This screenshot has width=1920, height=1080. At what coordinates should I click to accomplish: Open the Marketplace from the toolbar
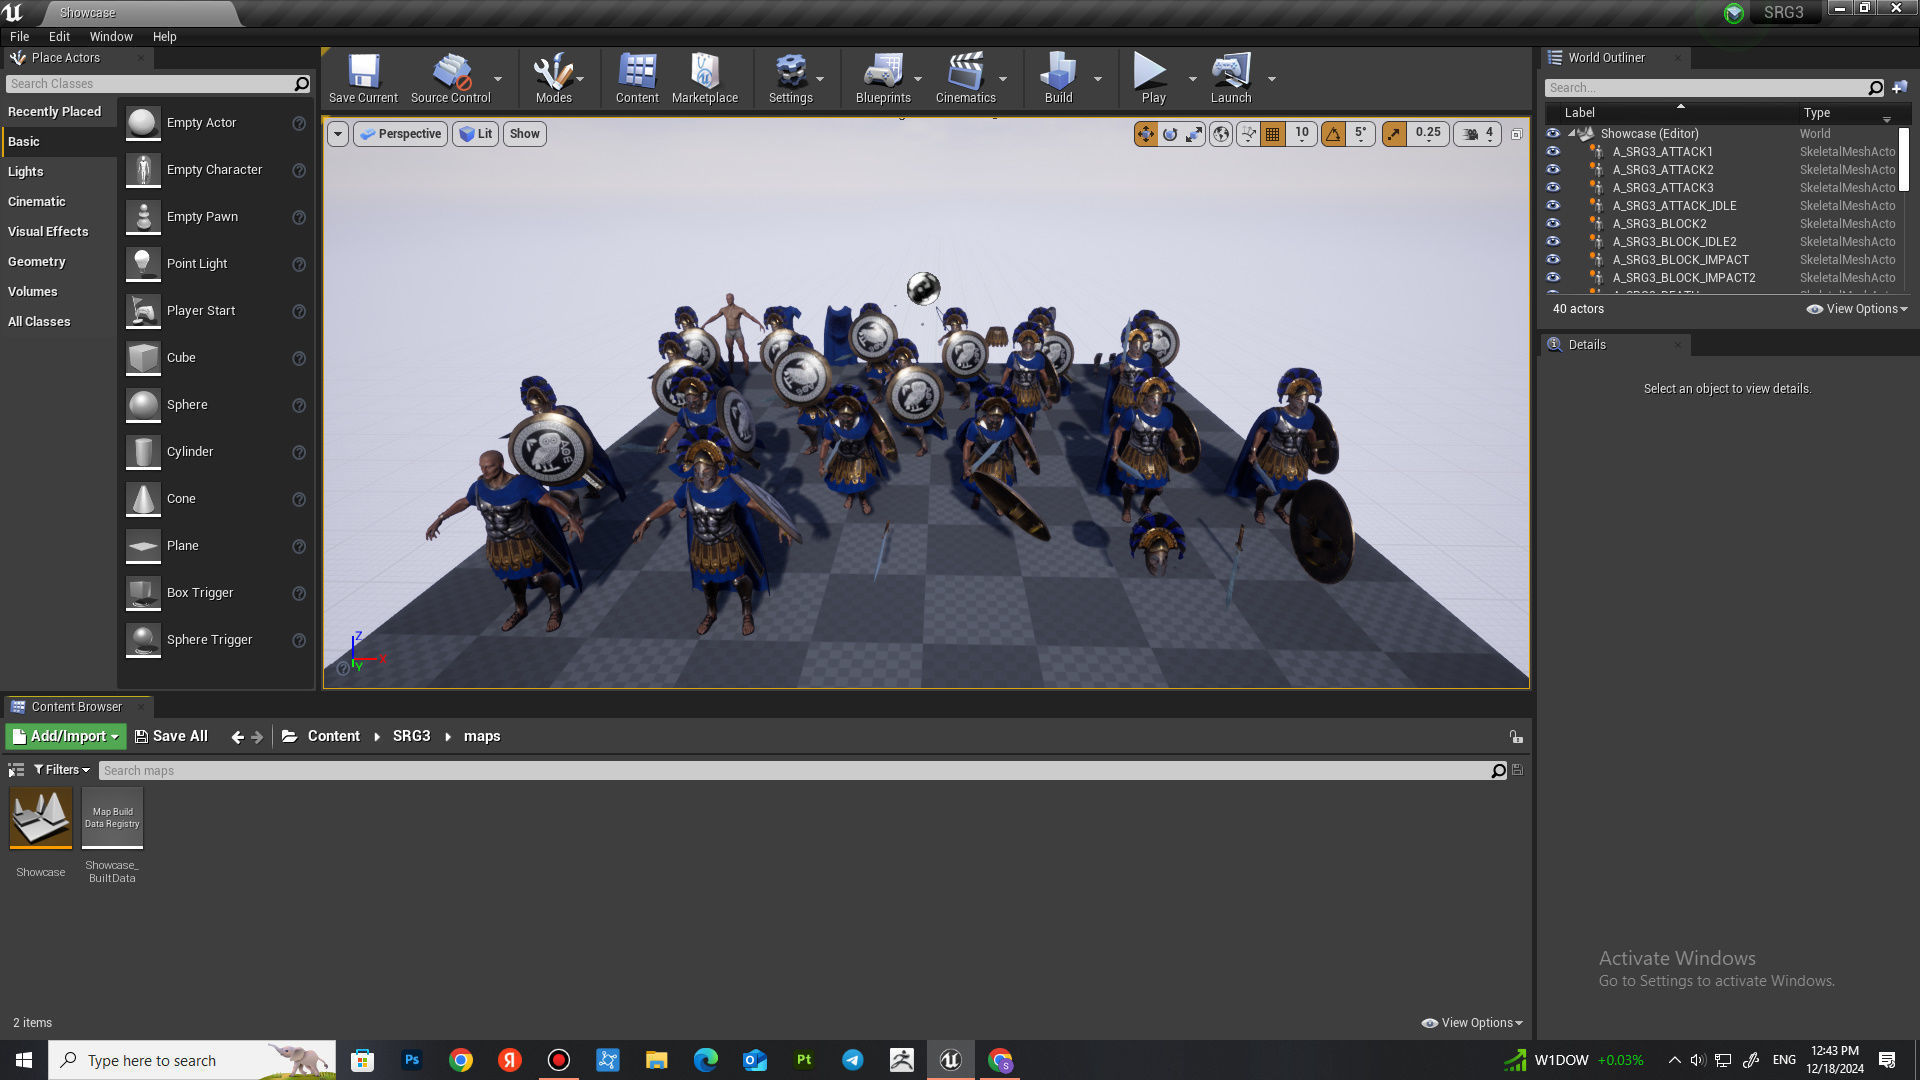tap(704, 78)
